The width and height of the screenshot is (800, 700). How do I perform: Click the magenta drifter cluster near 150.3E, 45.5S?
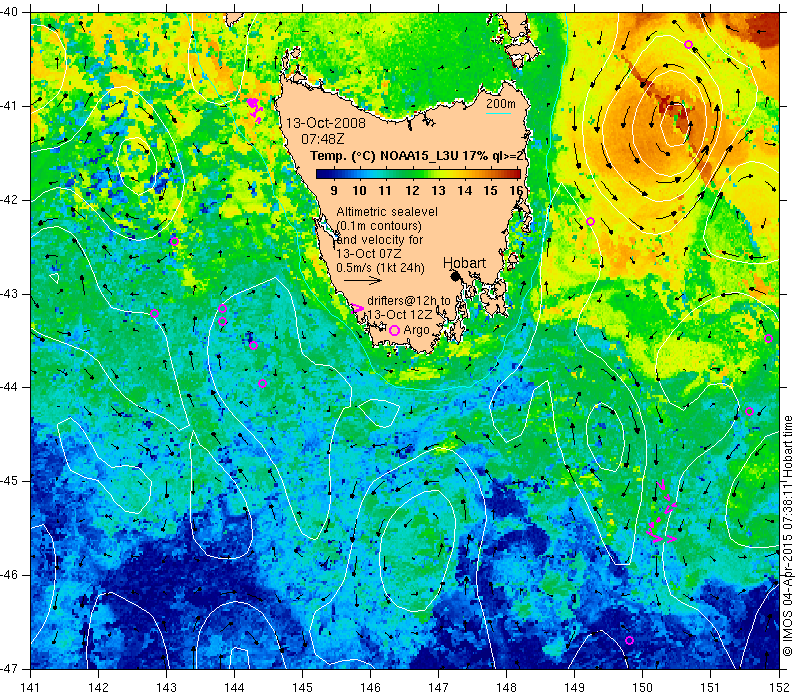point(662,511)
